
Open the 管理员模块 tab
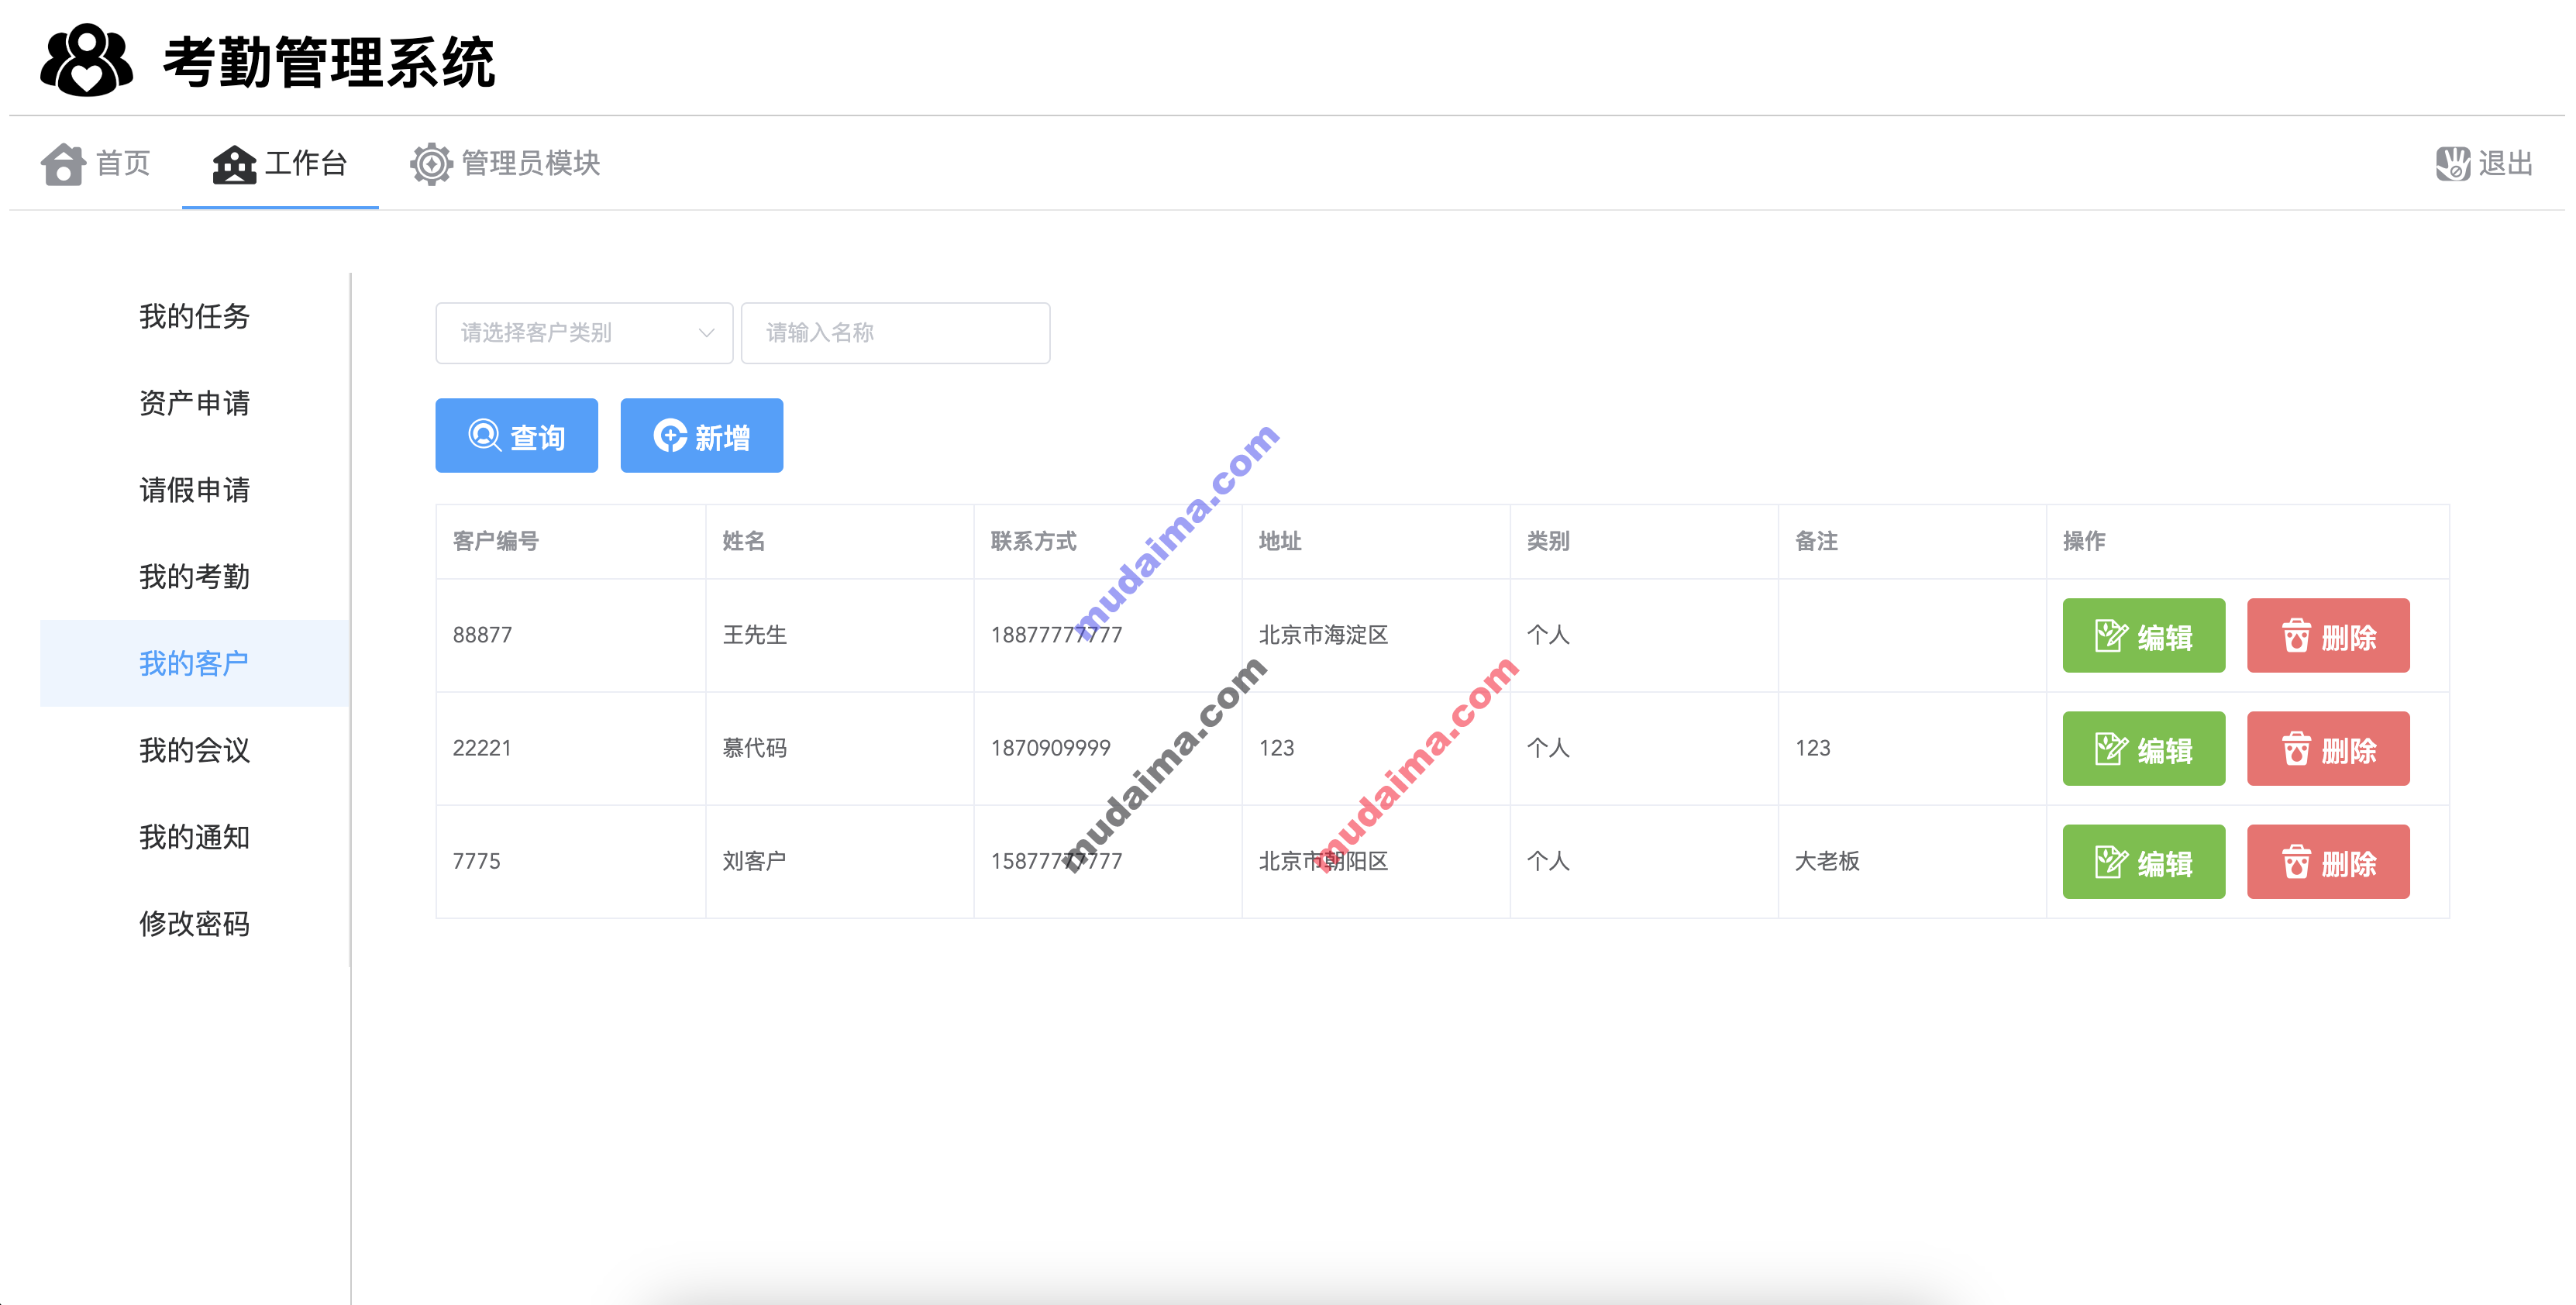coord(505,164)
